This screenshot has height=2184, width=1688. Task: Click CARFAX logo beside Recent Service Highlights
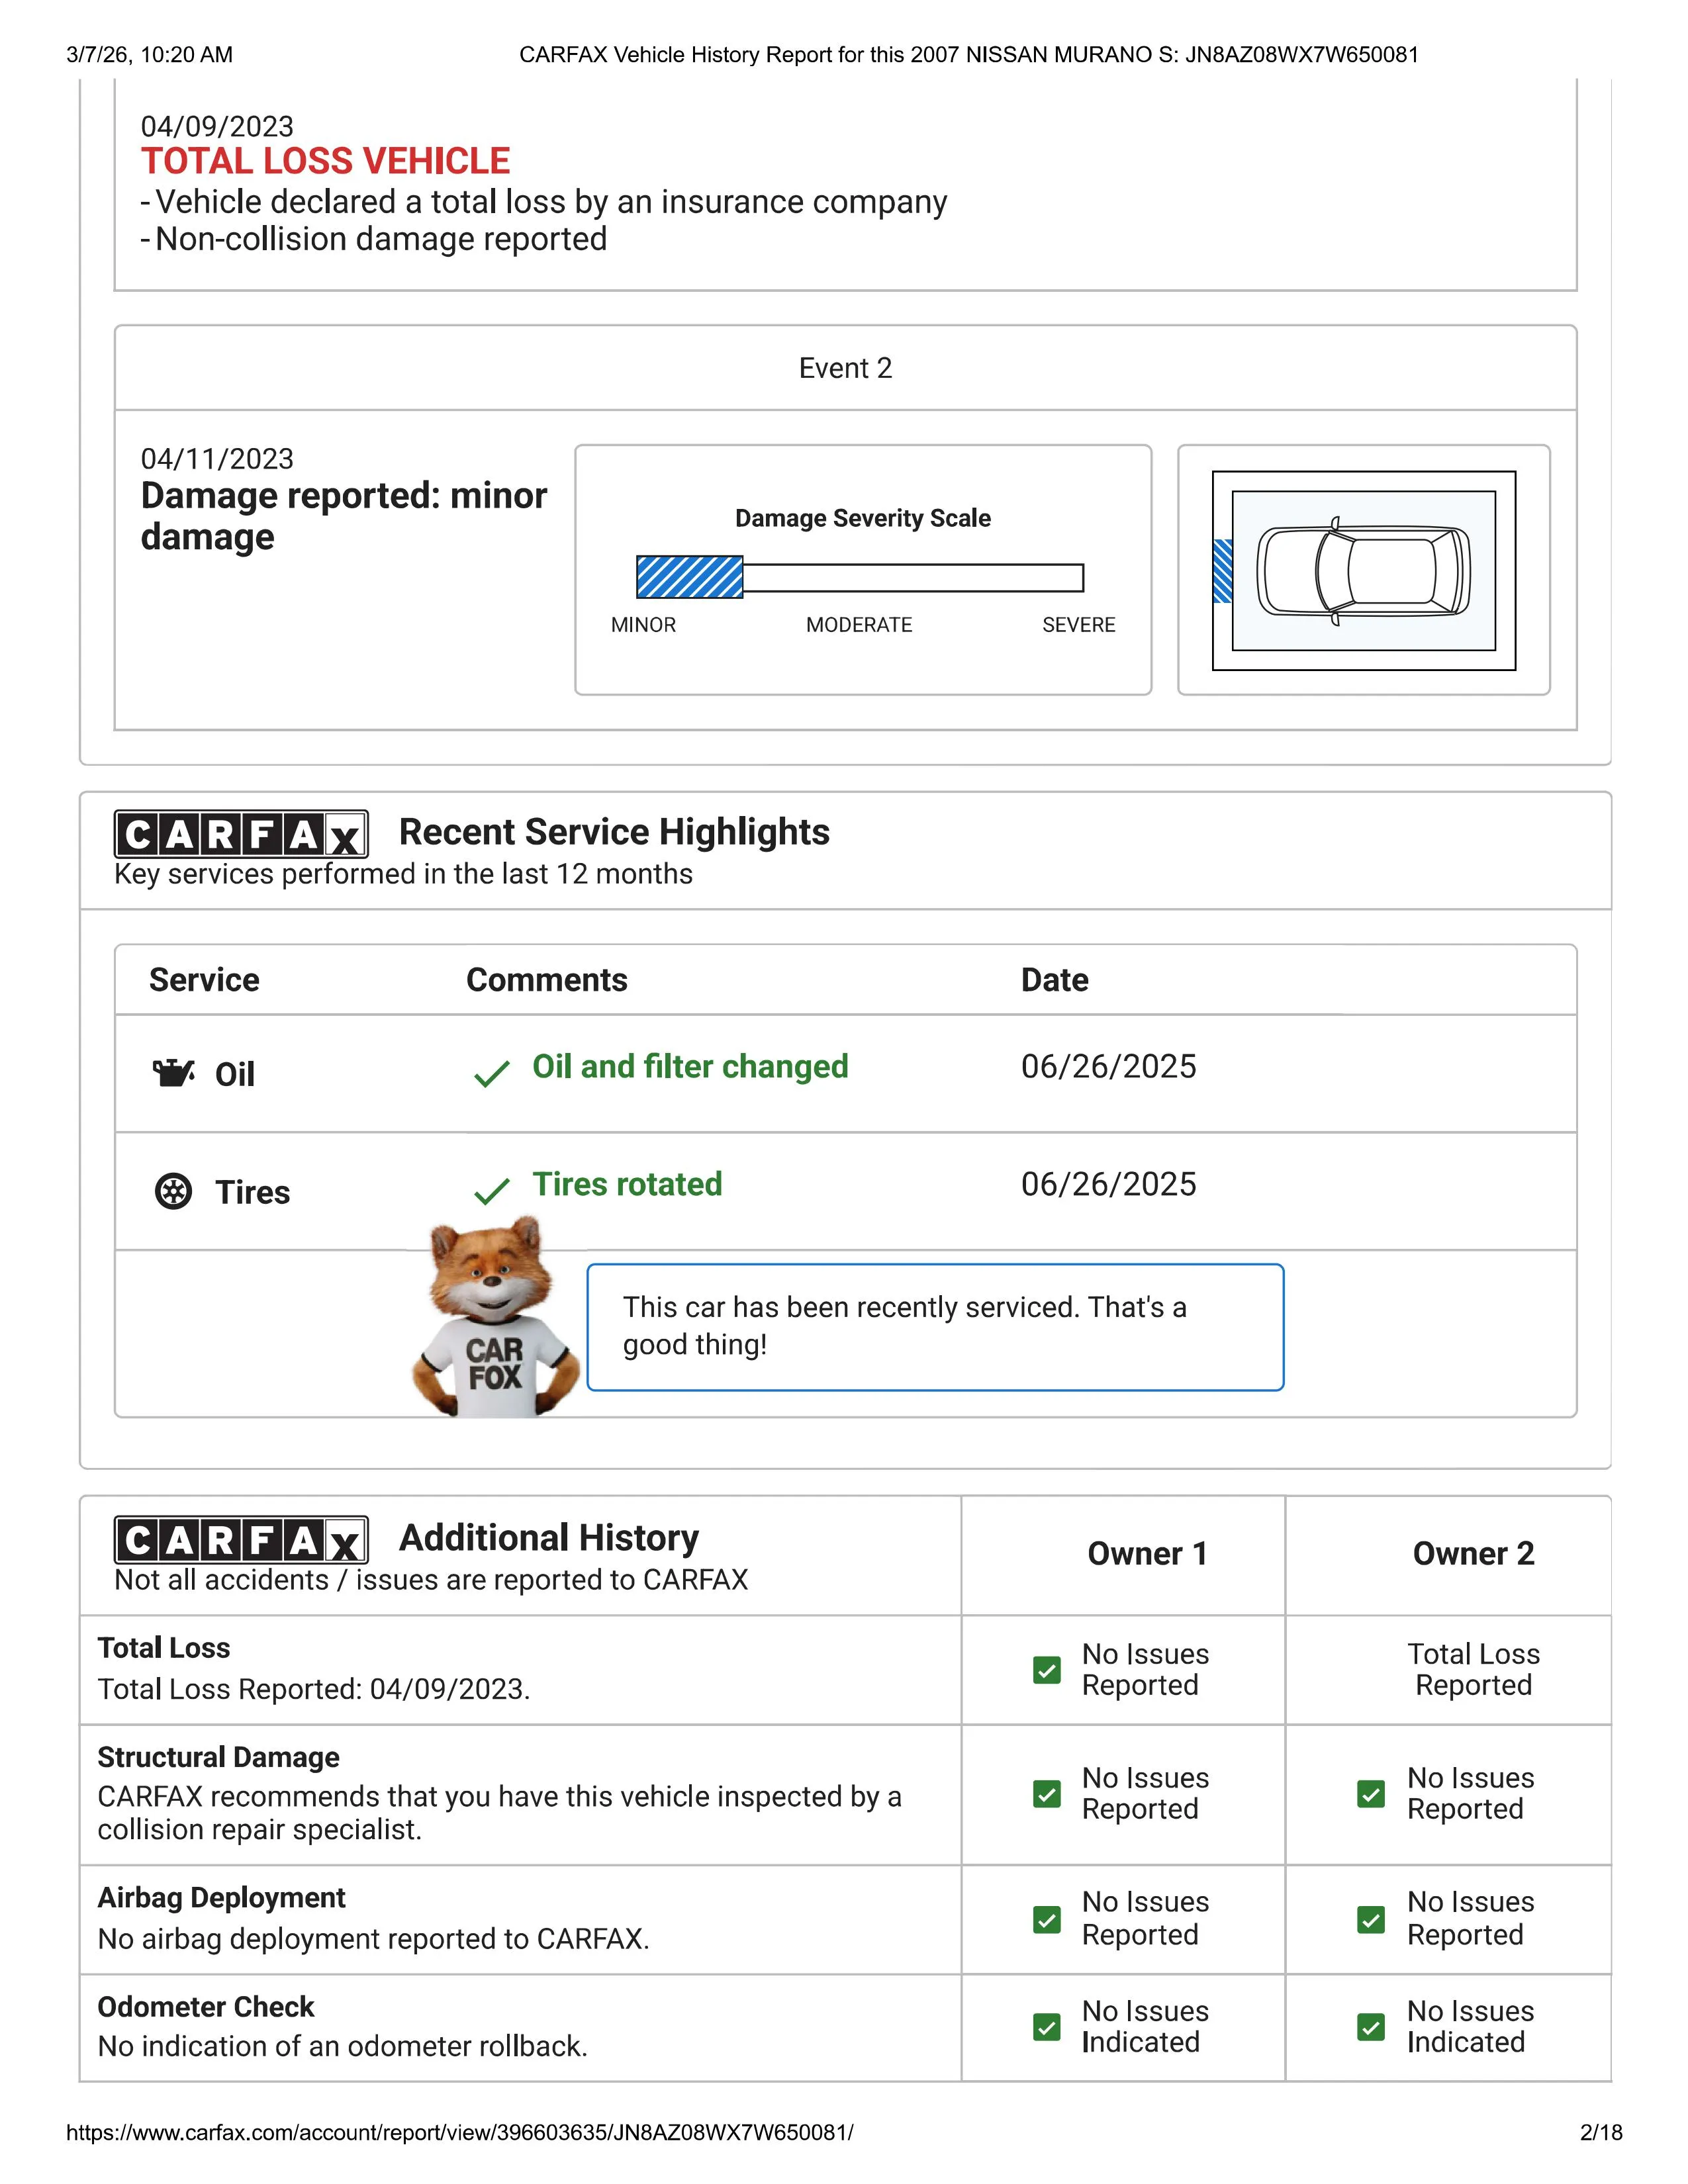click(241, 834)
